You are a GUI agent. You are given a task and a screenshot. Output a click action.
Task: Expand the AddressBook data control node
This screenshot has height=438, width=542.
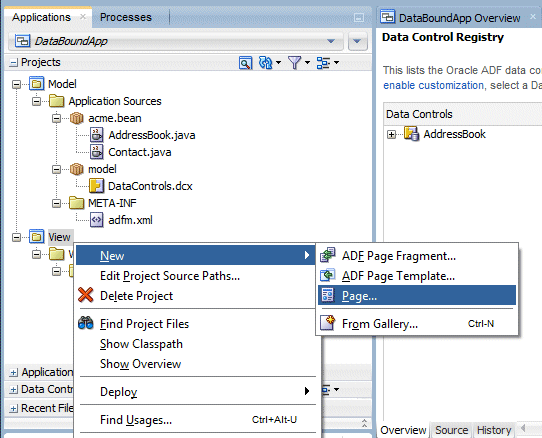(x=391, y=134)
